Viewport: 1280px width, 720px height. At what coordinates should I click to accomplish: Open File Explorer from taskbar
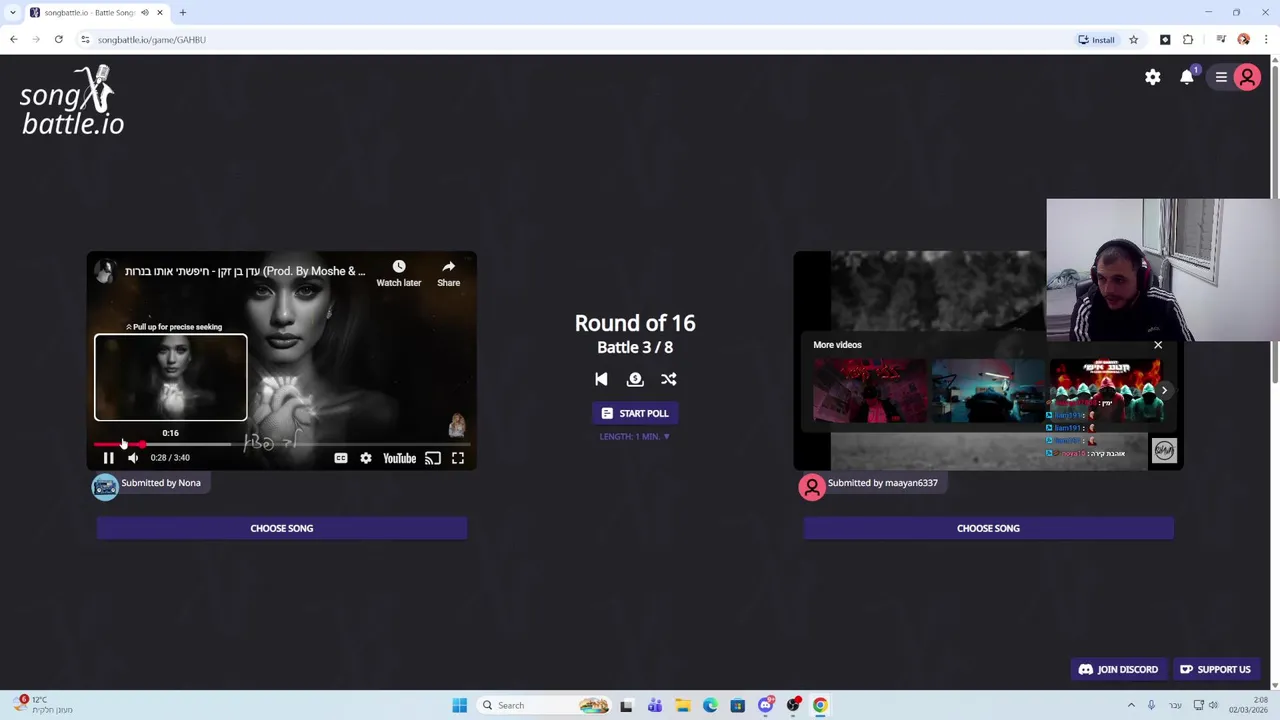682,706
